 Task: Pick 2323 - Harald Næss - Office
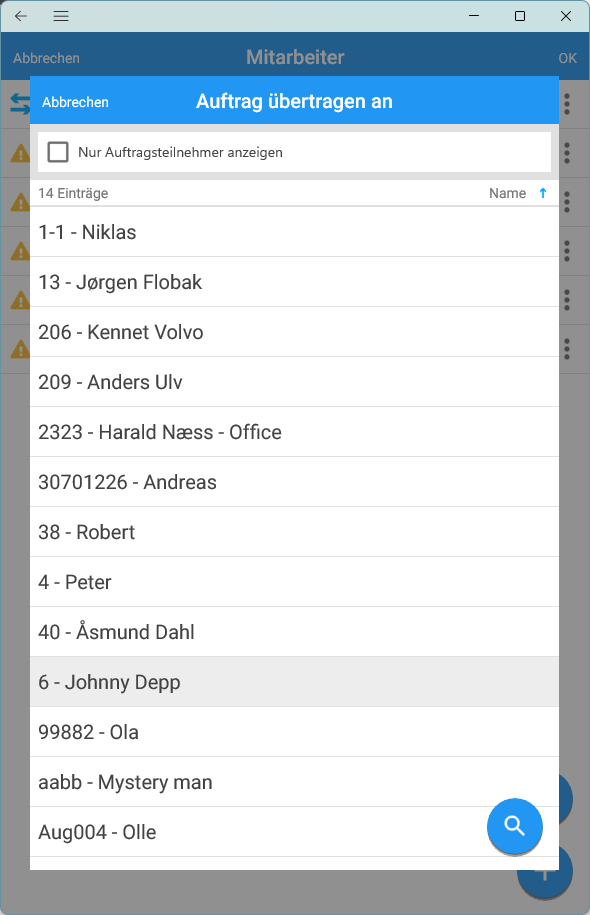294,432
